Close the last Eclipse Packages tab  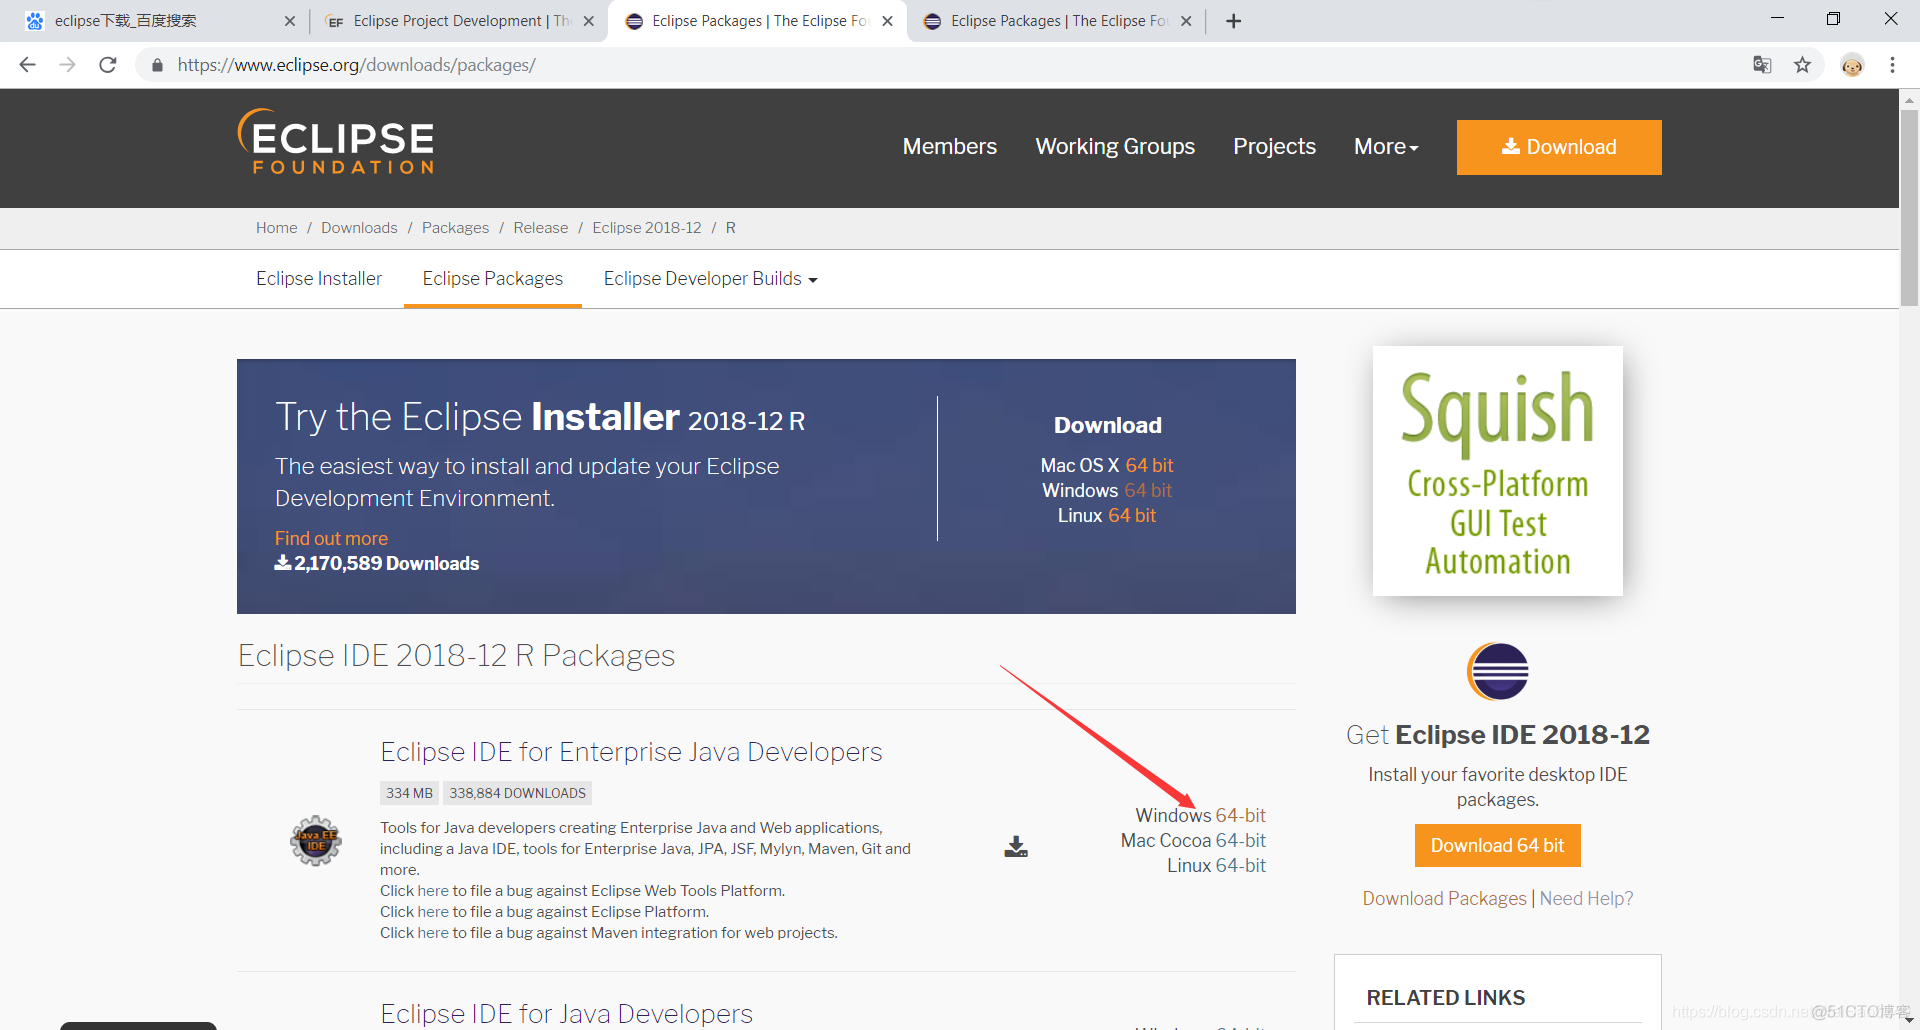[1186, 21]
